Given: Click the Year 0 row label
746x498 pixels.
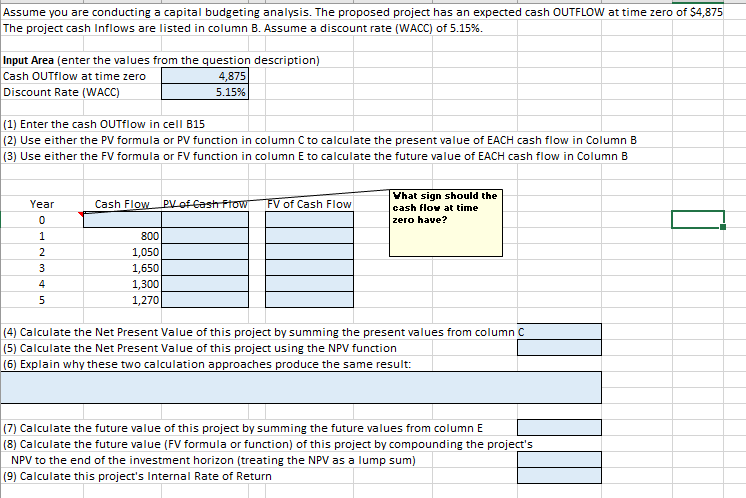Looking at the screenshot, I should [42, 220].
